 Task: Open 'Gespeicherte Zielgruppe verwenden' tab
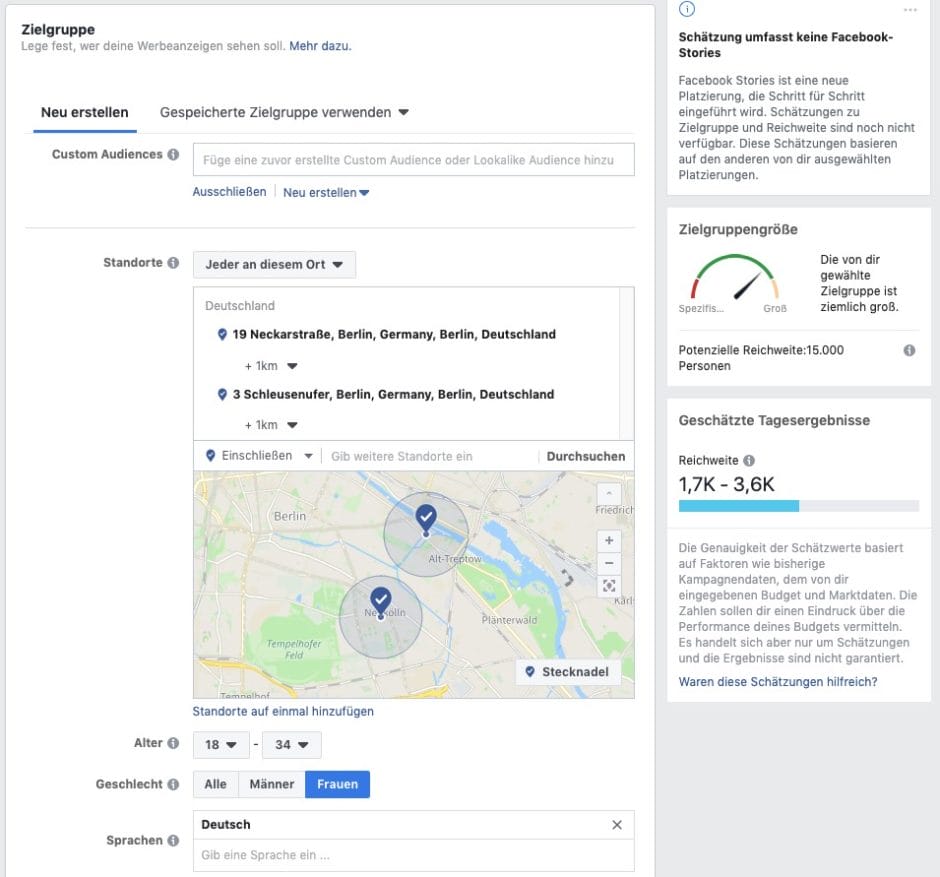284,113
